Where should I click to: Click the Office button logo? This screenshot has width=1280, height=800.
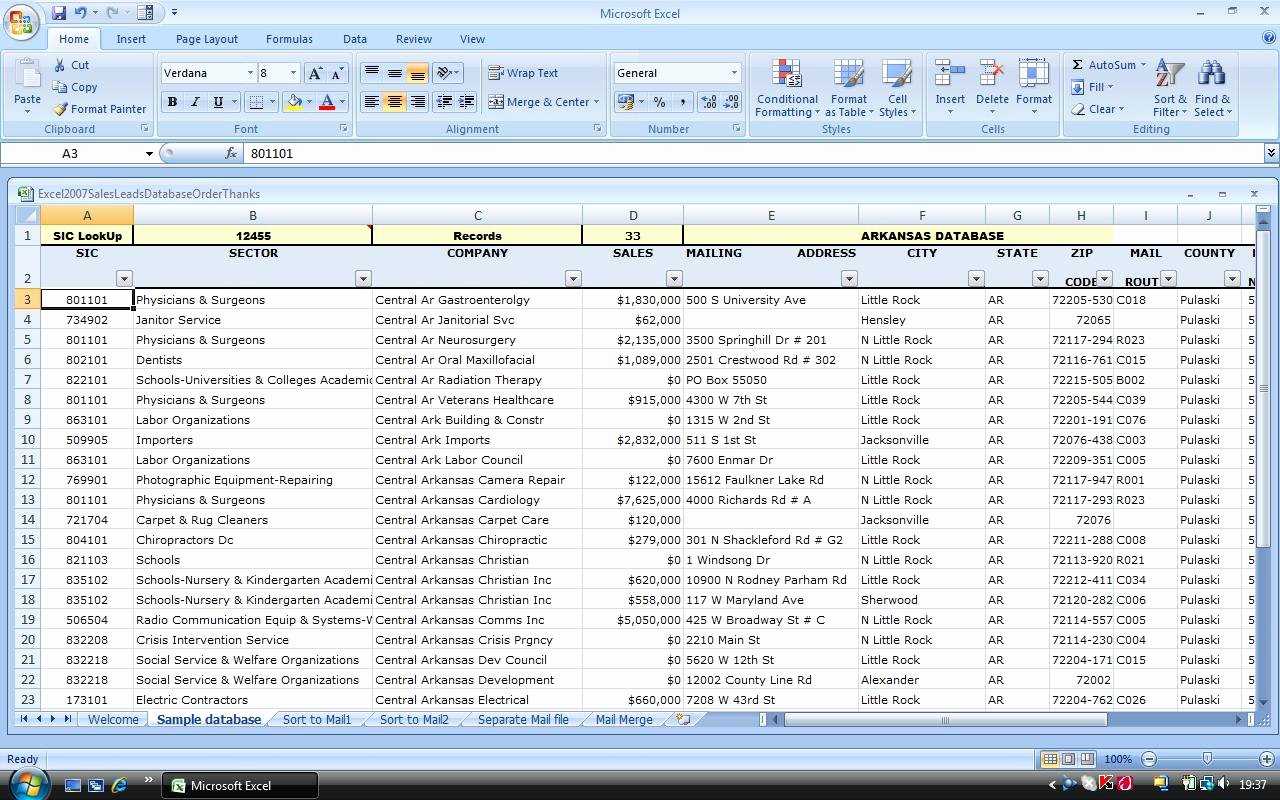click(x=22, y=23)
